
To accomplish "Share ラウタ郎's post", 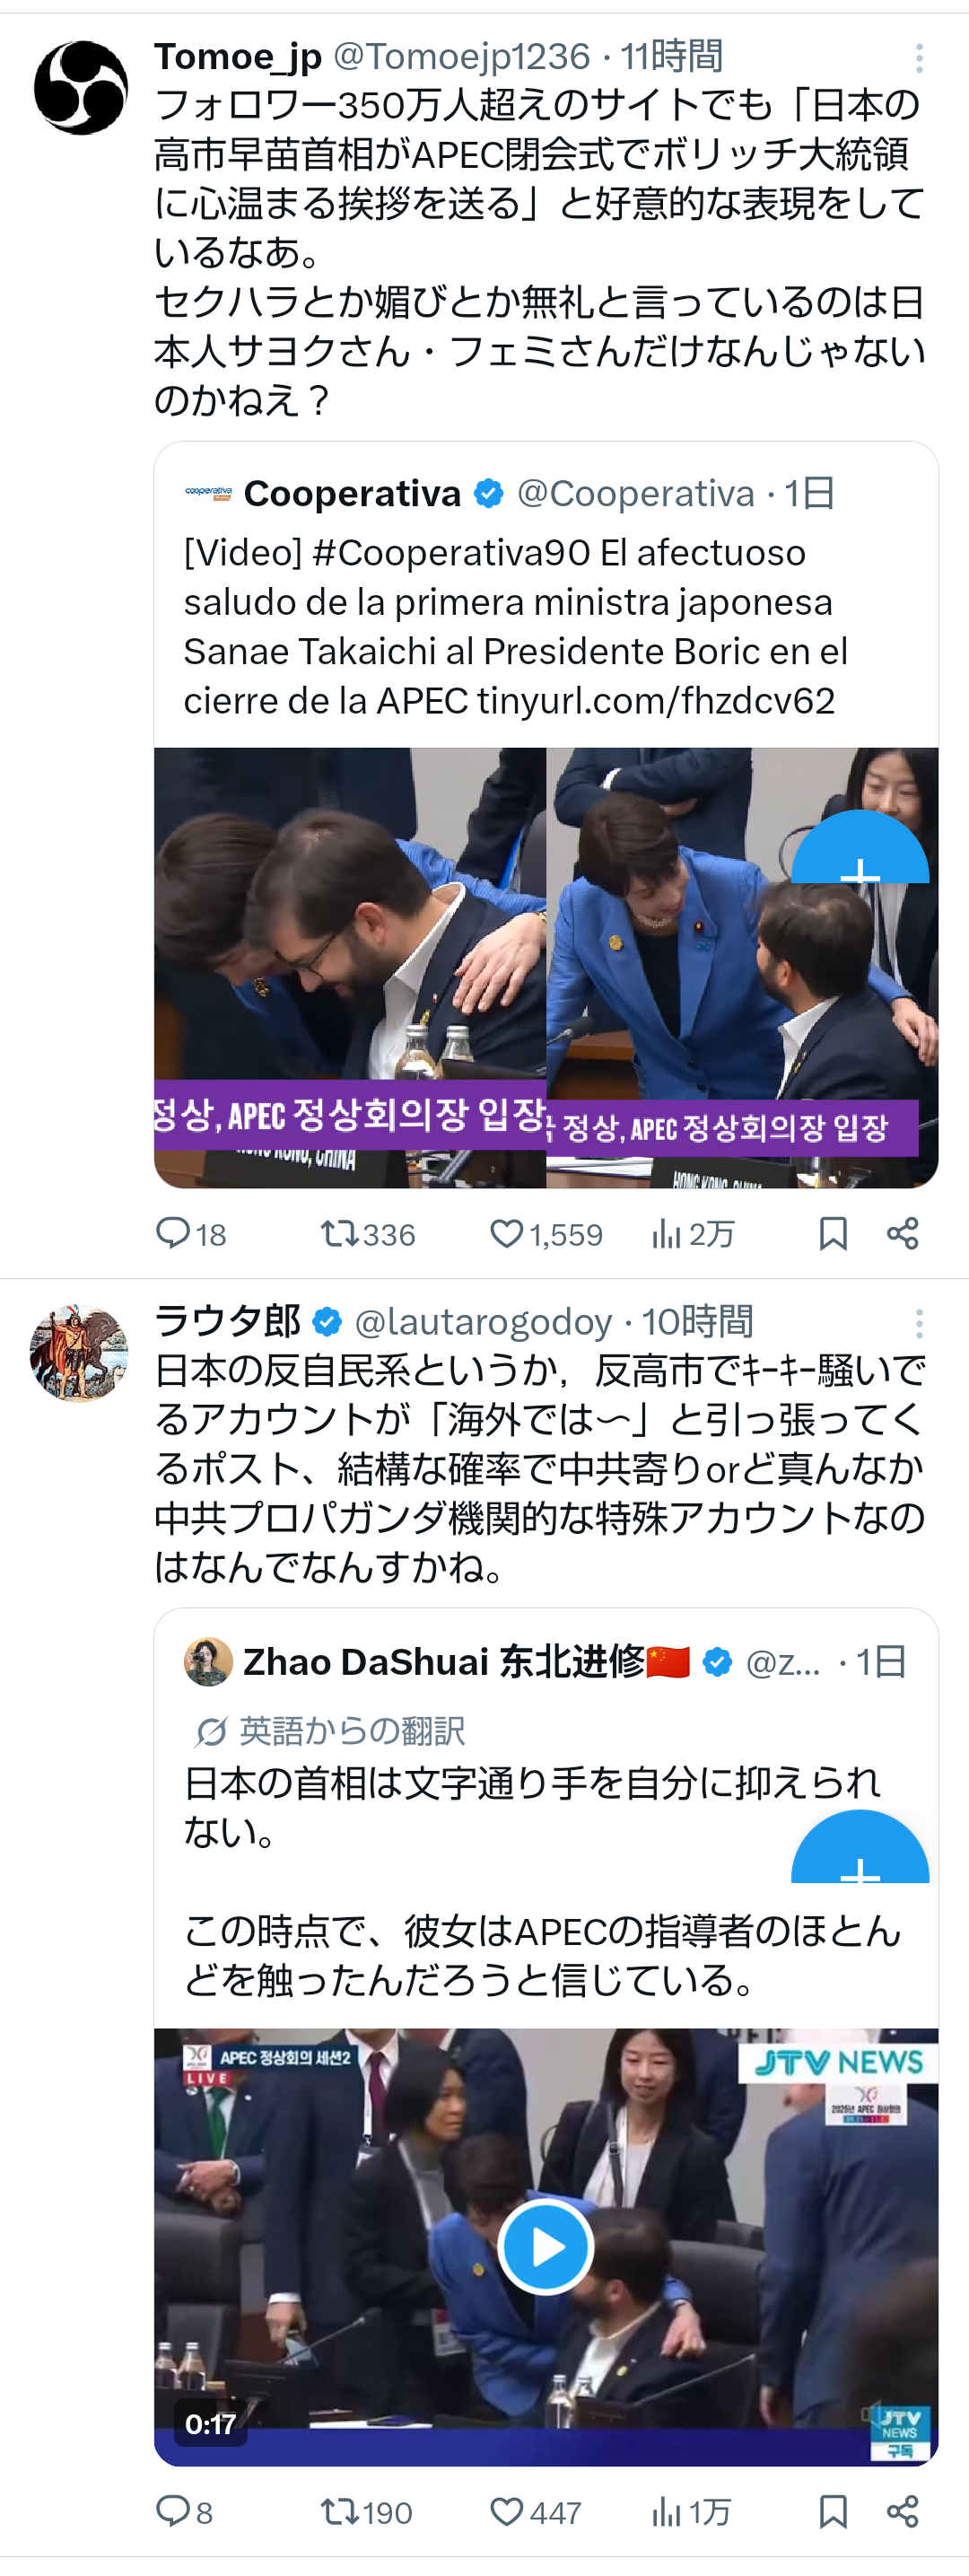I will pyautogui.click(x=902, y=2510).
